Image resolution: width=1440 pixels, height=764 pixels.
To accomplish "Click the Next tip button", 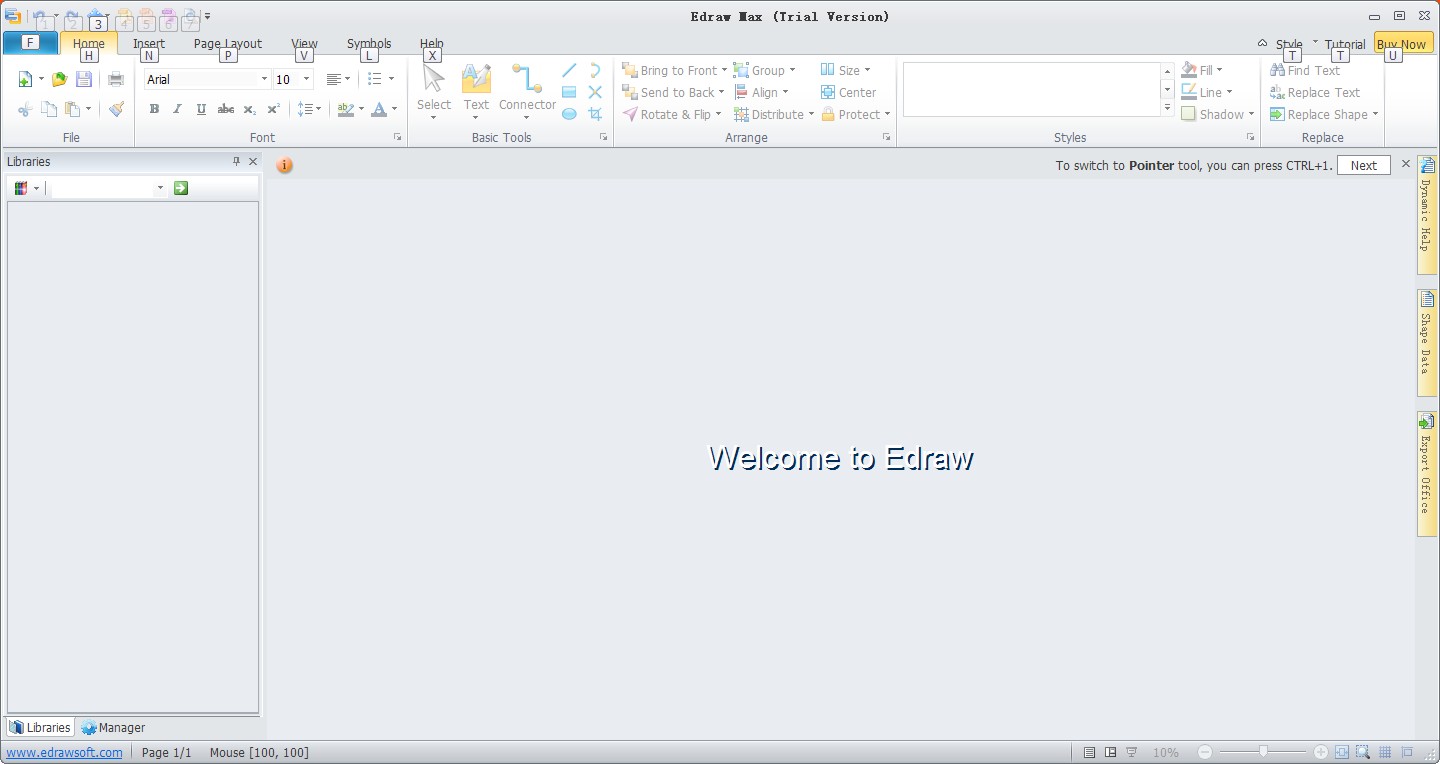I will pos(1364,166).
